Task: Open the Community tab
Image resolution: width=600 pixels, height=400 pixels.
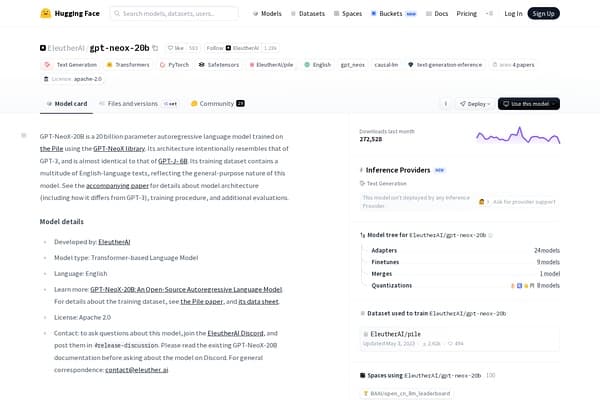Action: (x=217, y=104)
